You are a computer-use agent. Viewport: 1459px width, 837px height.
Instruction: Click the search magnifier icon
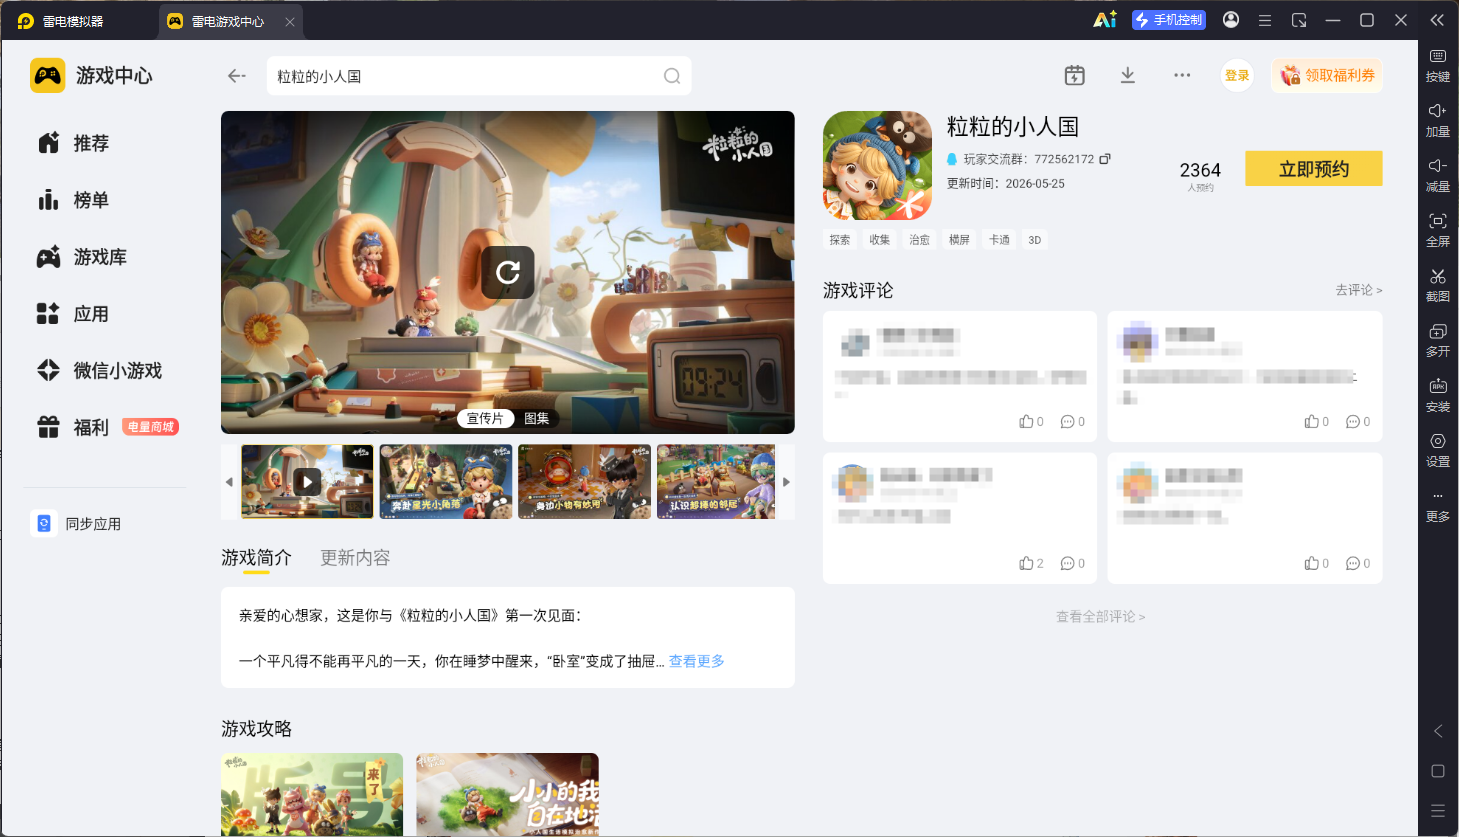click(672, 76)
